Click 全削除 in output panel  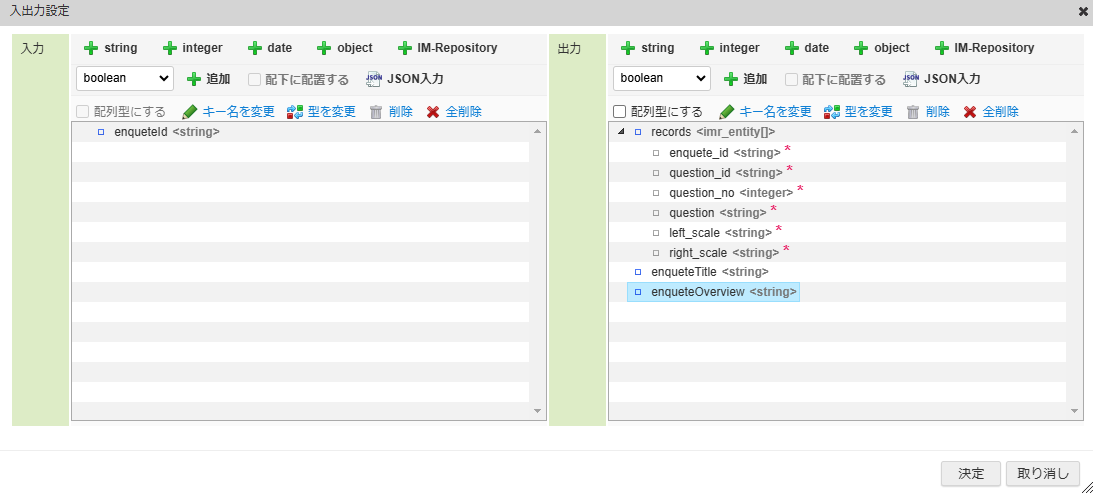click(x=991, y=112)
